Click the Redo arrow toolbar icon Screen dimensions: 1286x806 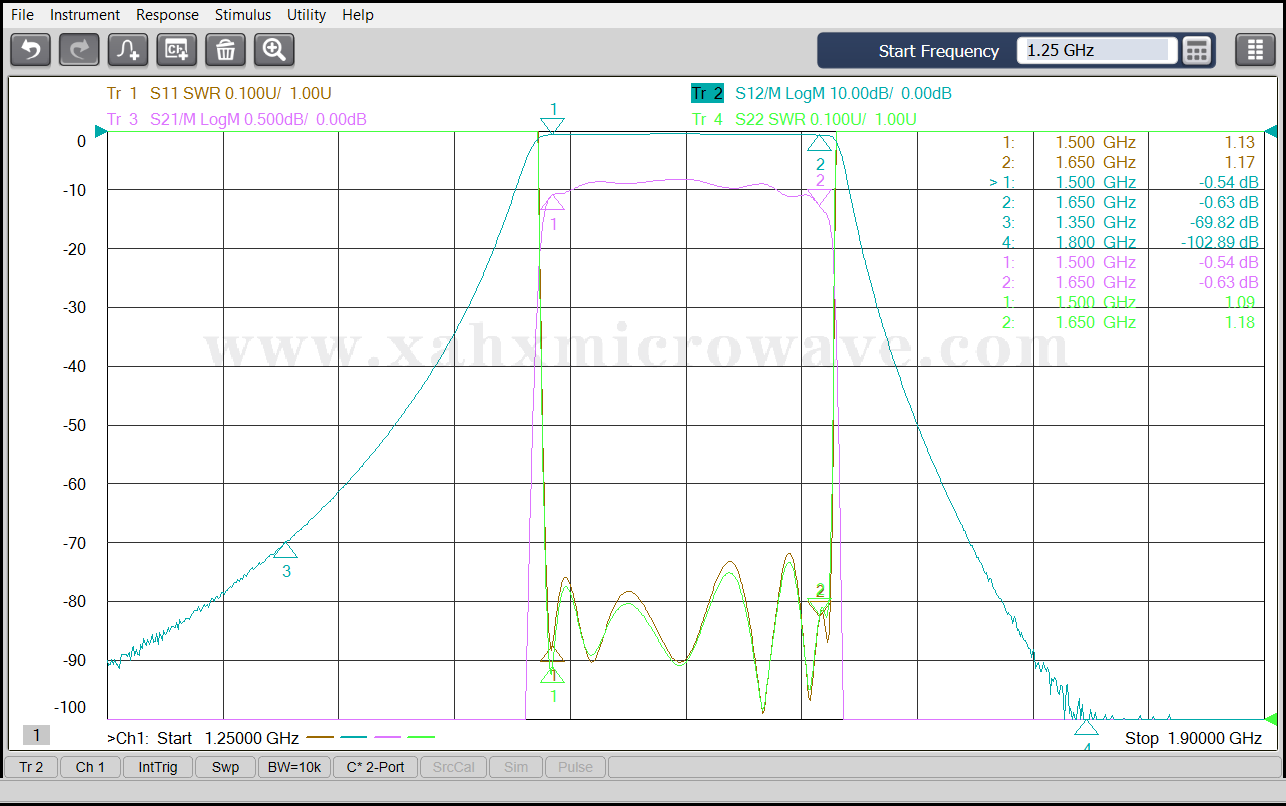coord(79,49)
